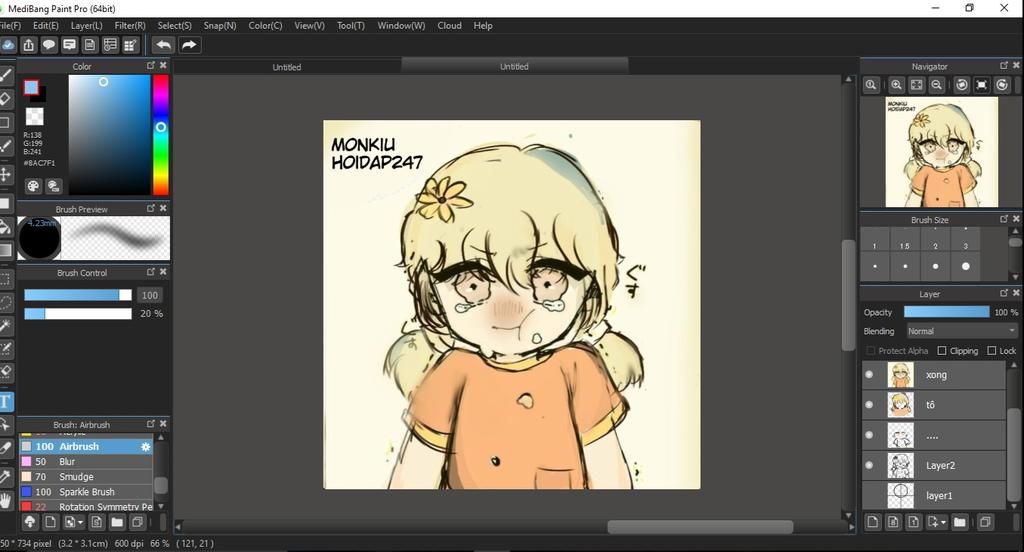This screenshot has height=552, width=1024.
Task: Enable the layer Lock checkbox
Action: coord(992,351)
